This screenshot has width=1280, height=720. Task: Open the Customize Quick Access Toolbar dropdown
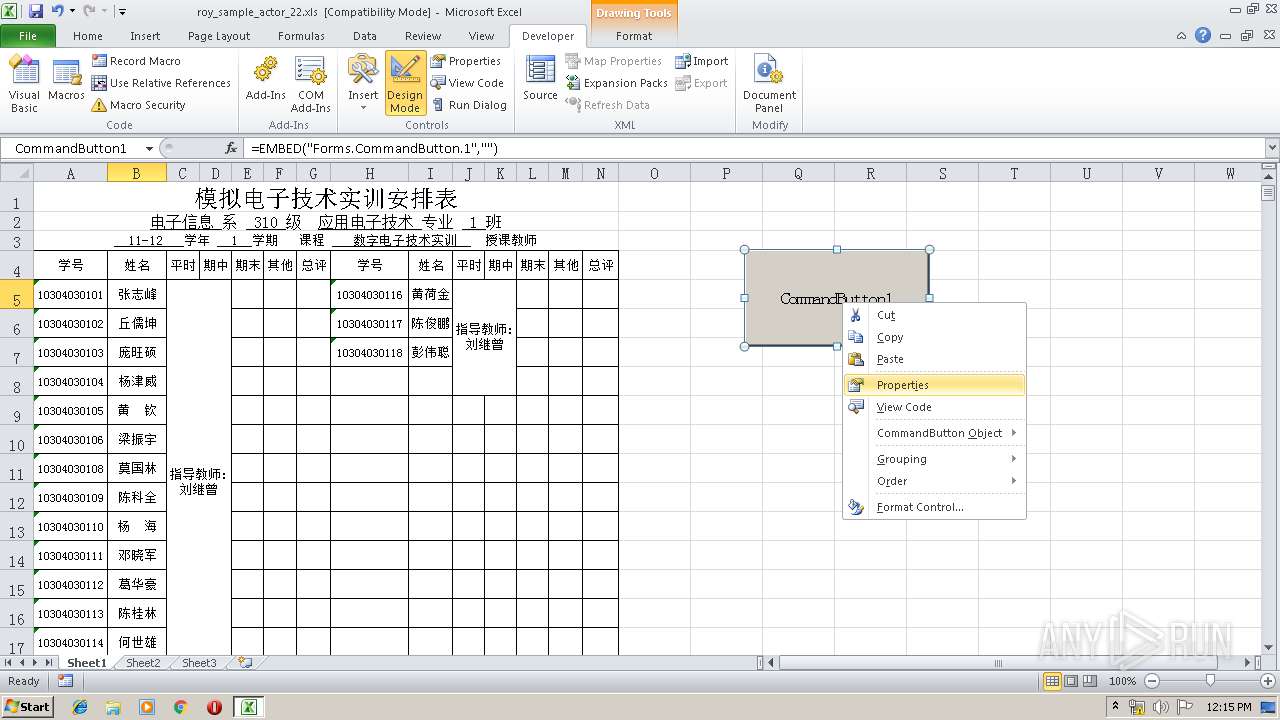coord(122,11)
